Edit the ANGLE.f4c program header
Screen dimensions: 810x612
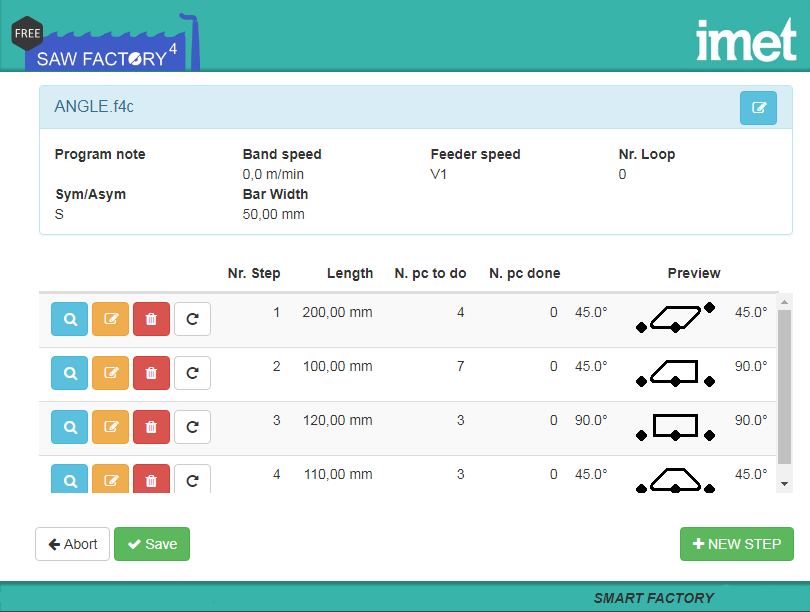coord(758,108)
